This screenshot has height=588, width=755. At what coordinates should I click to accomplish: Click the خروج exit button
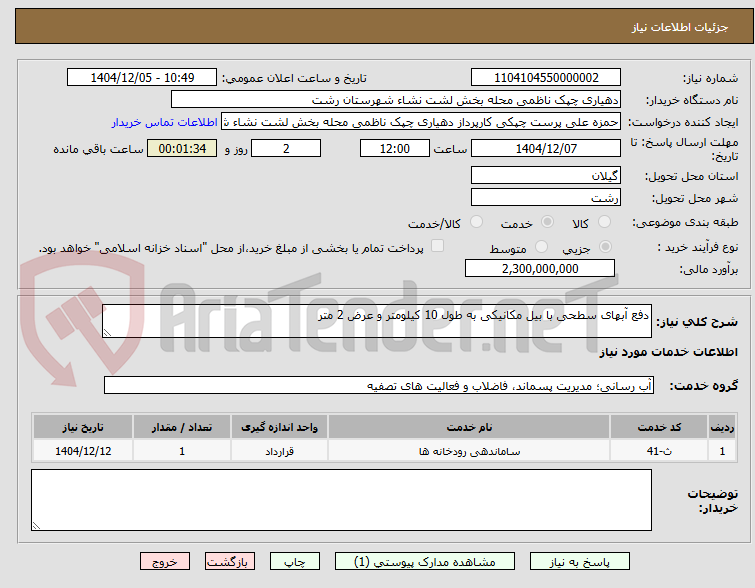click(x=165, y=562)
